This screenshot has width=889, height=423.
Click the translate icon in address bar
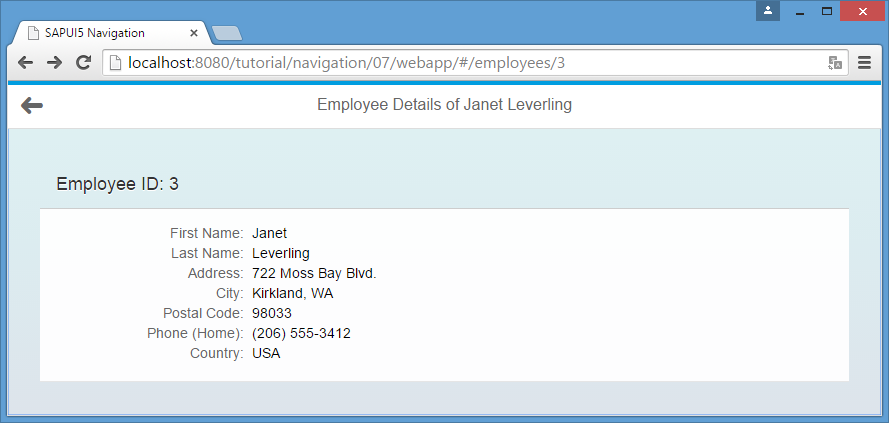pyautogui.click(x=835, y=63)
